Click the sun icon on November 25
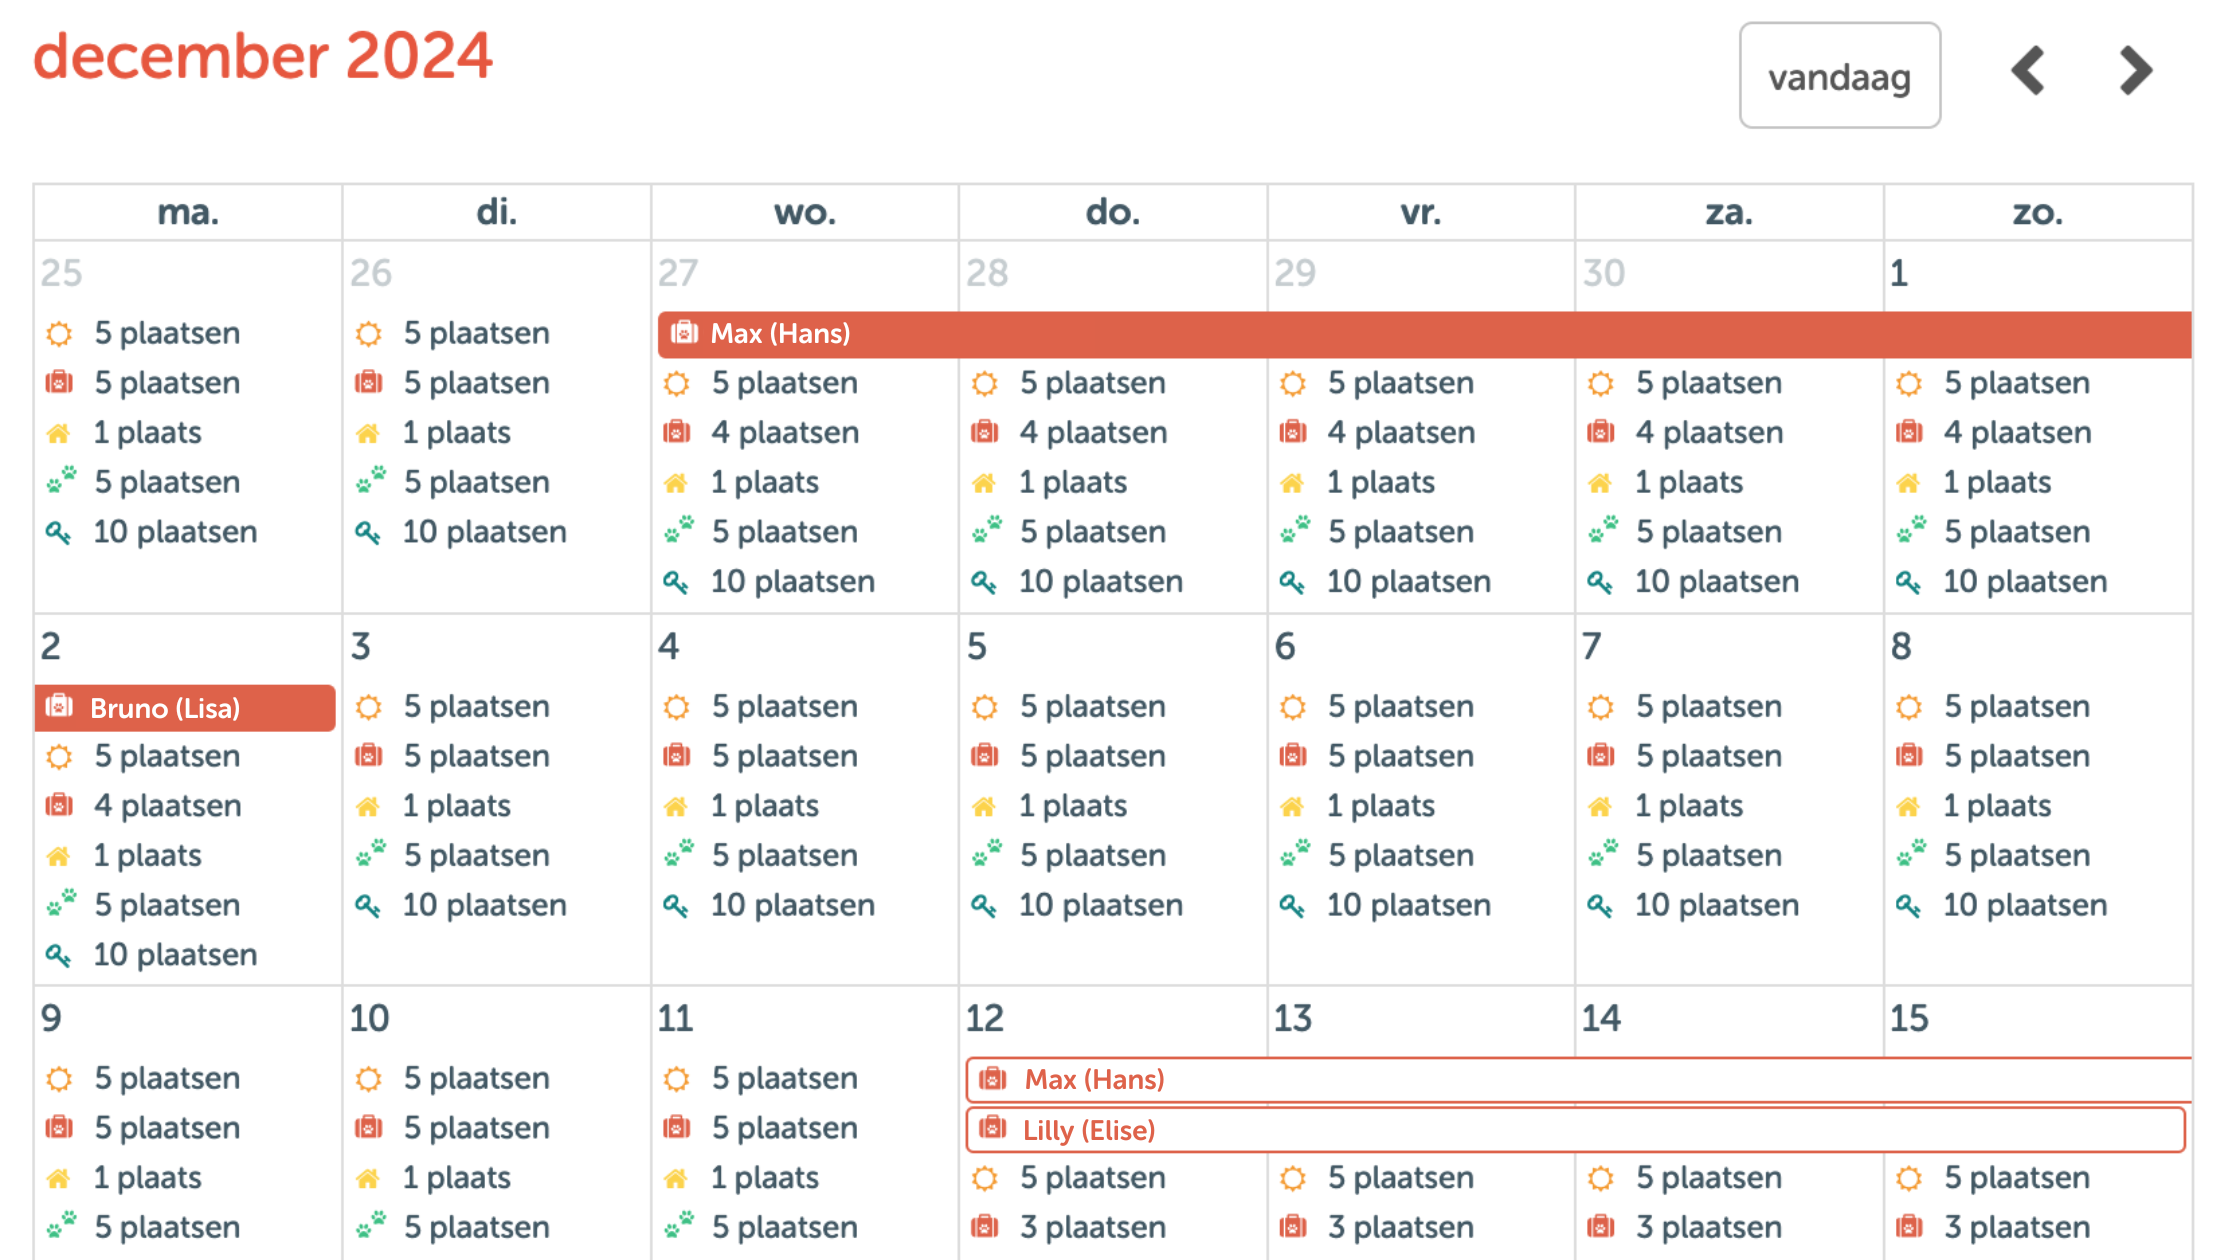 [60, 334]
